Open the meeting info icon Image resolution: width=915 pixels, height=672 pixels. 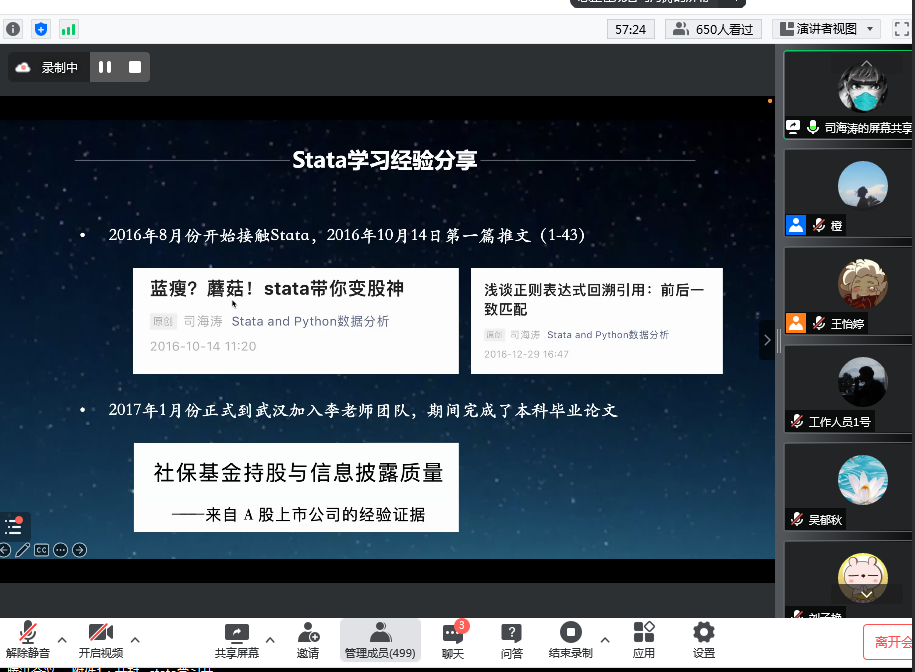click(x=13, y=29)
